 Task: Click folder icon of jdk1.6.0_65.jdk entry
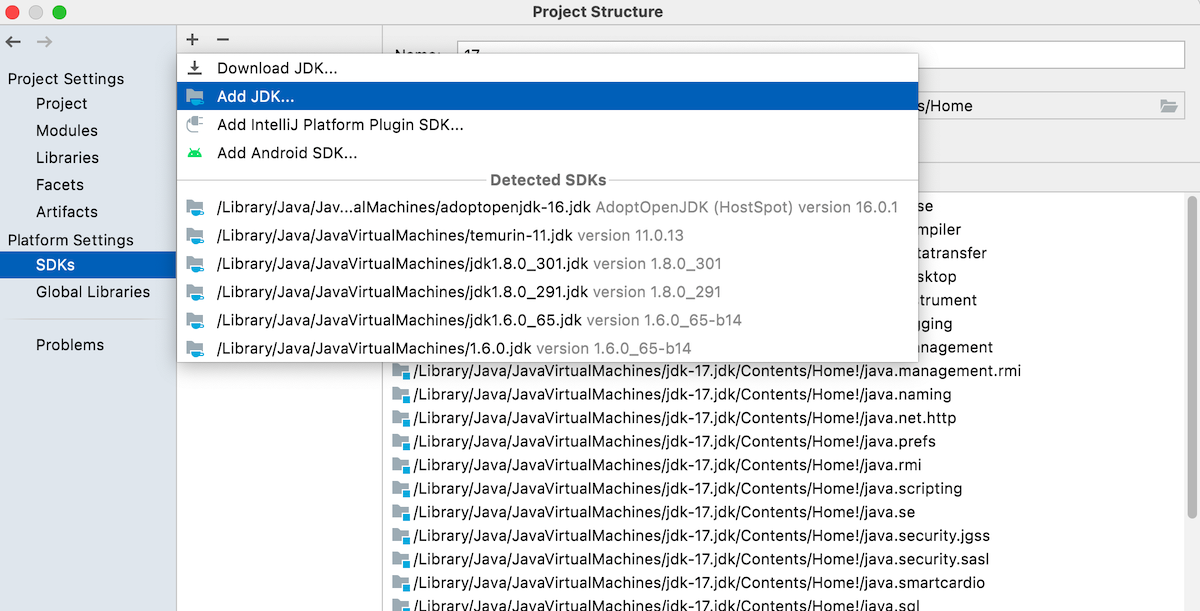(x=195, y=320)
